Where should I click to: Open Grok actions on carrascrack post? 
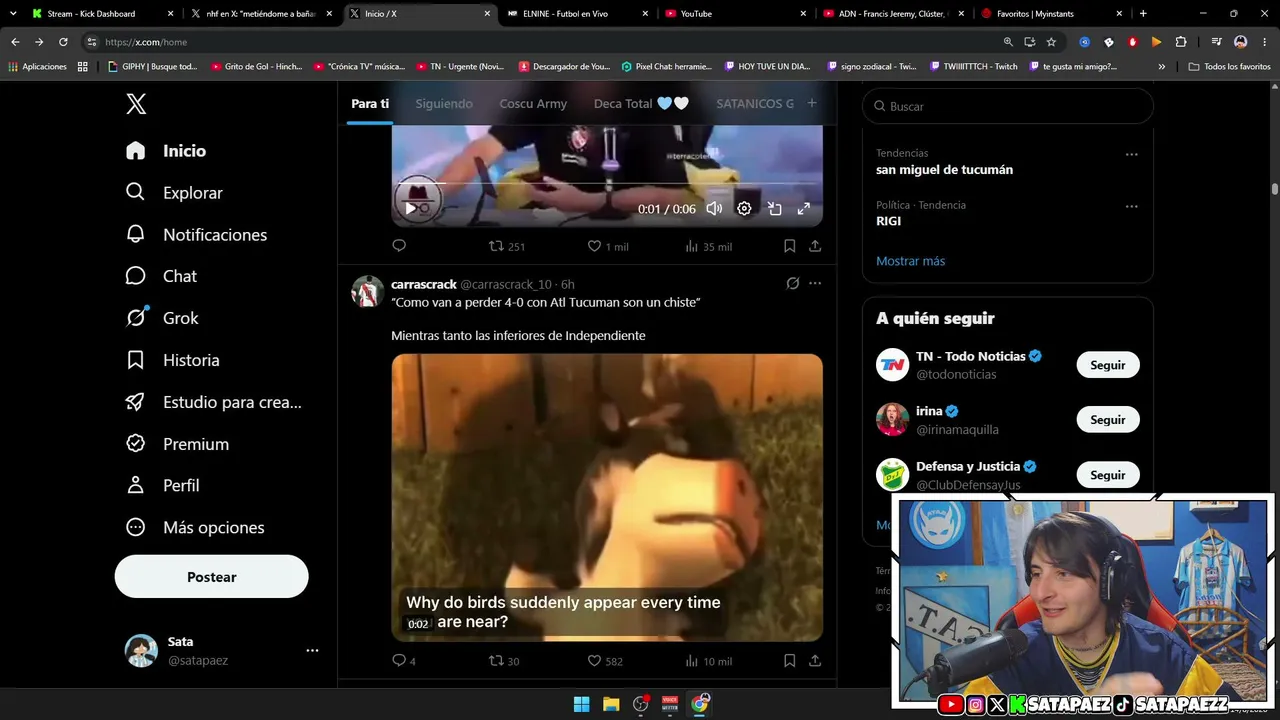click(793, 284)
